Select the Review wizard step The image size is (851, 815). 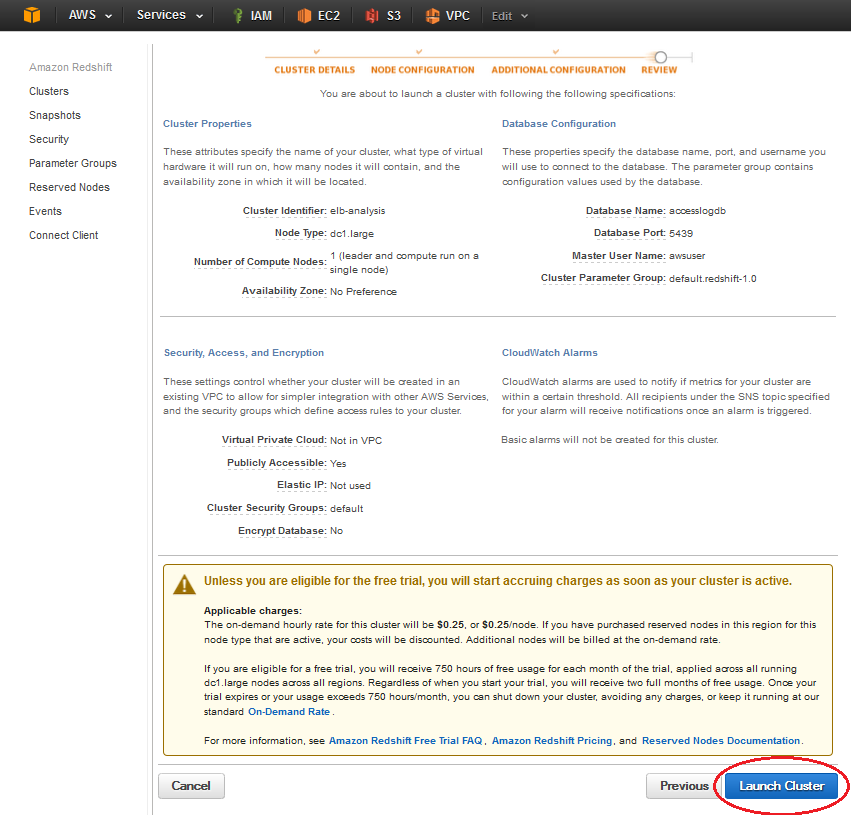659,70
